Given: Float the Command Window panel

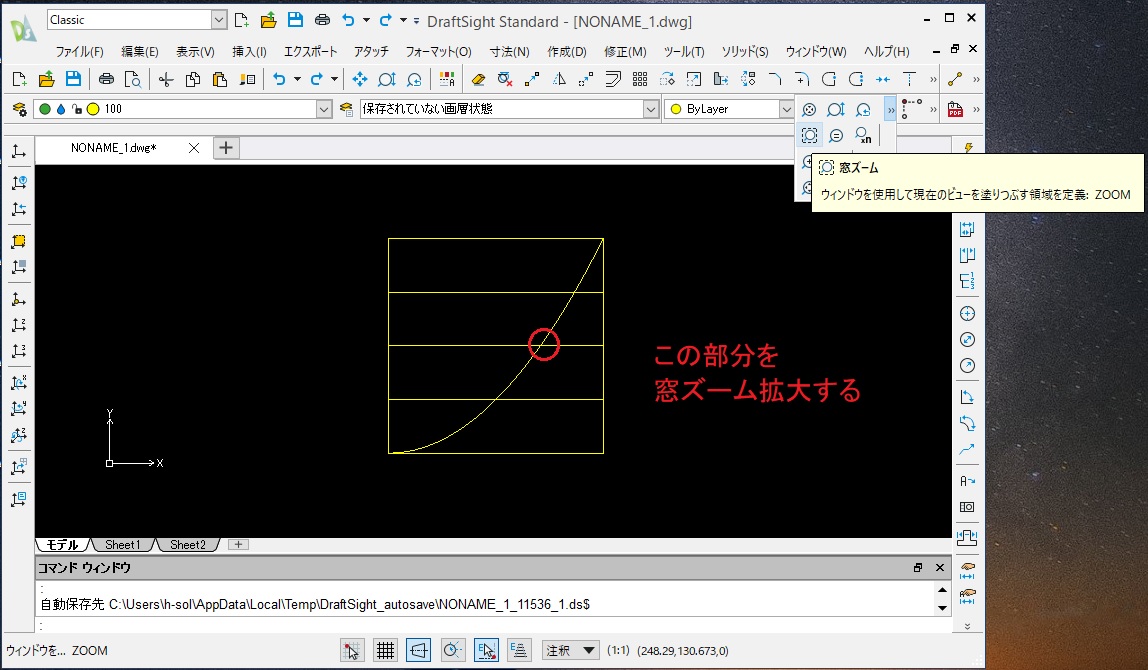Looking at the screenshot, I should 918,567.
